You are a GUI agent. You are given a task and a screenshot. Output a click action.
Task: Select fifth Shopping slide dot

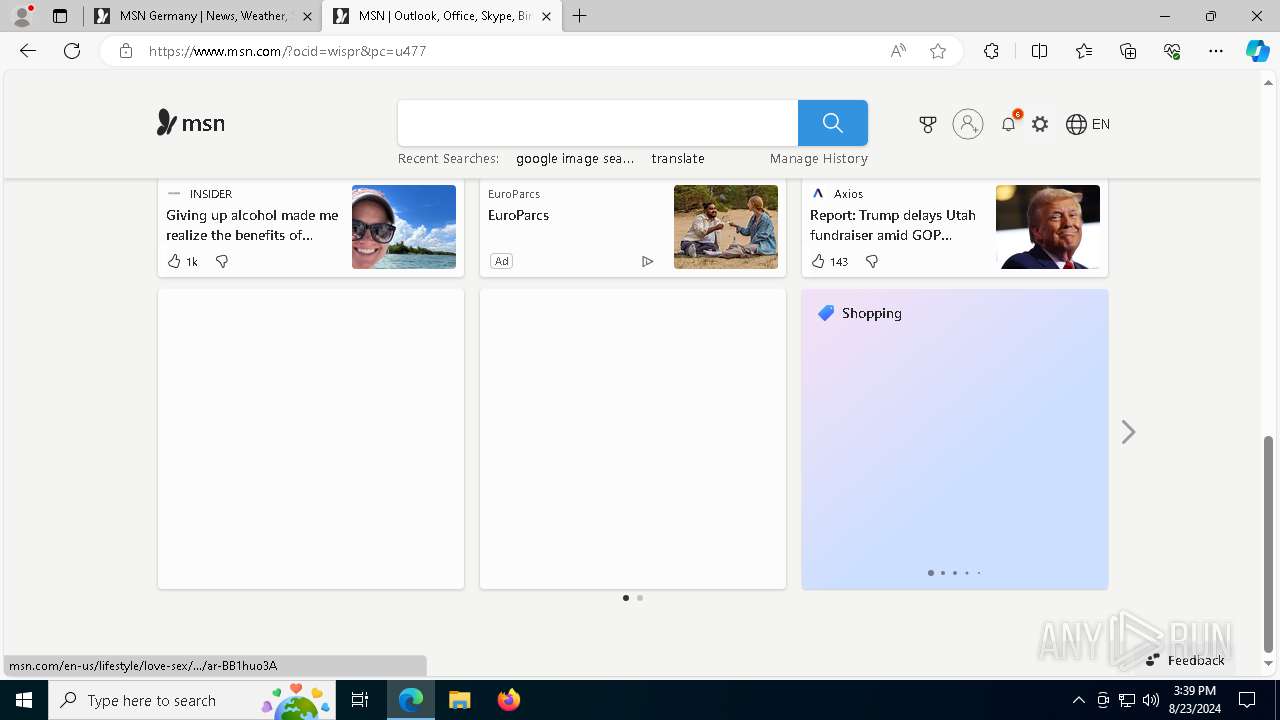[x=979, y=573]
